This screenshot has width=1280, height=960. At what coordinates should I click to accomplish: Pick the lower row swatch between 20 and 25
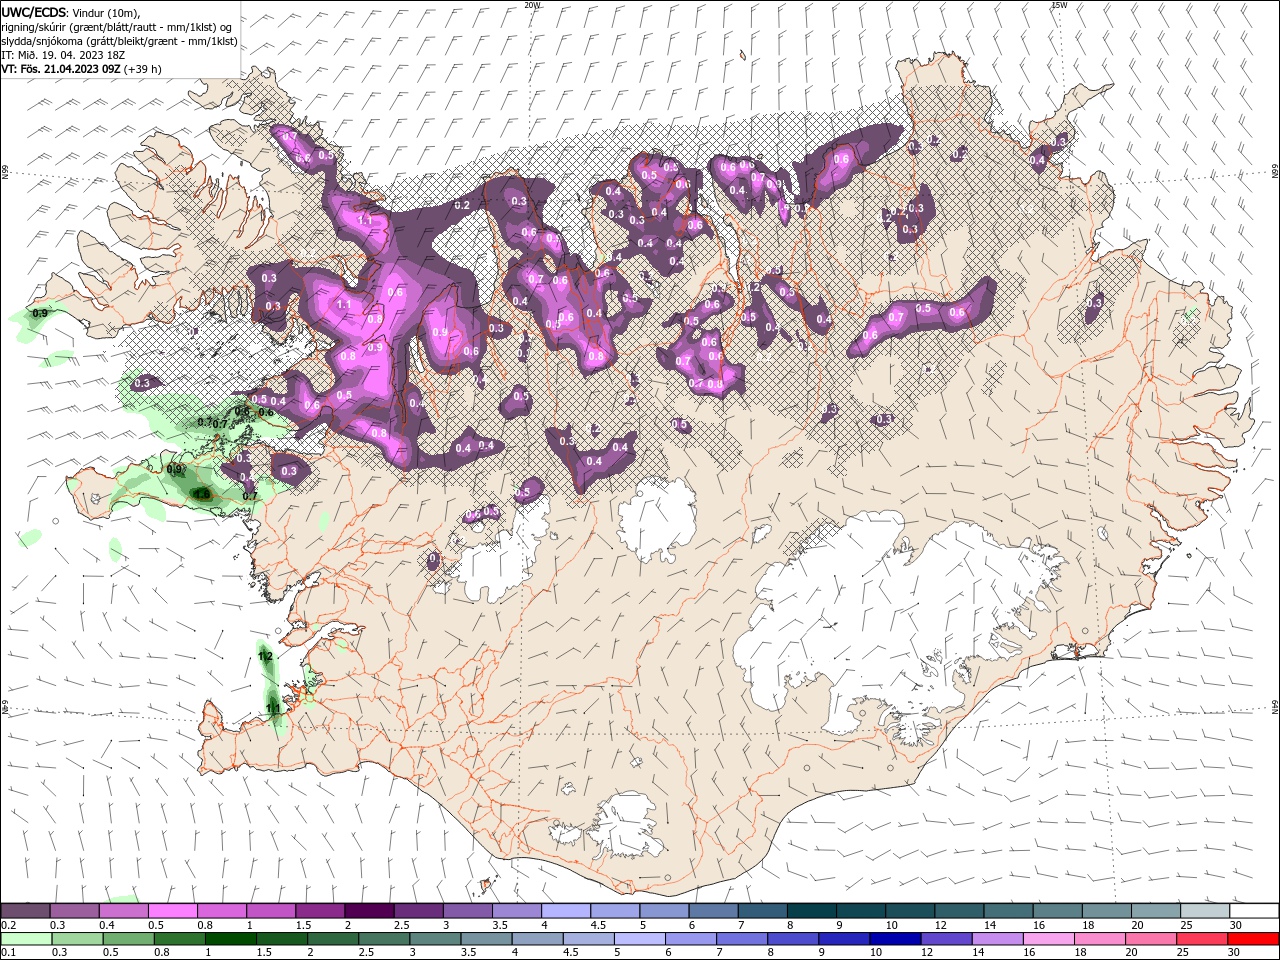pyautogui.click(x=1150, y=939)
